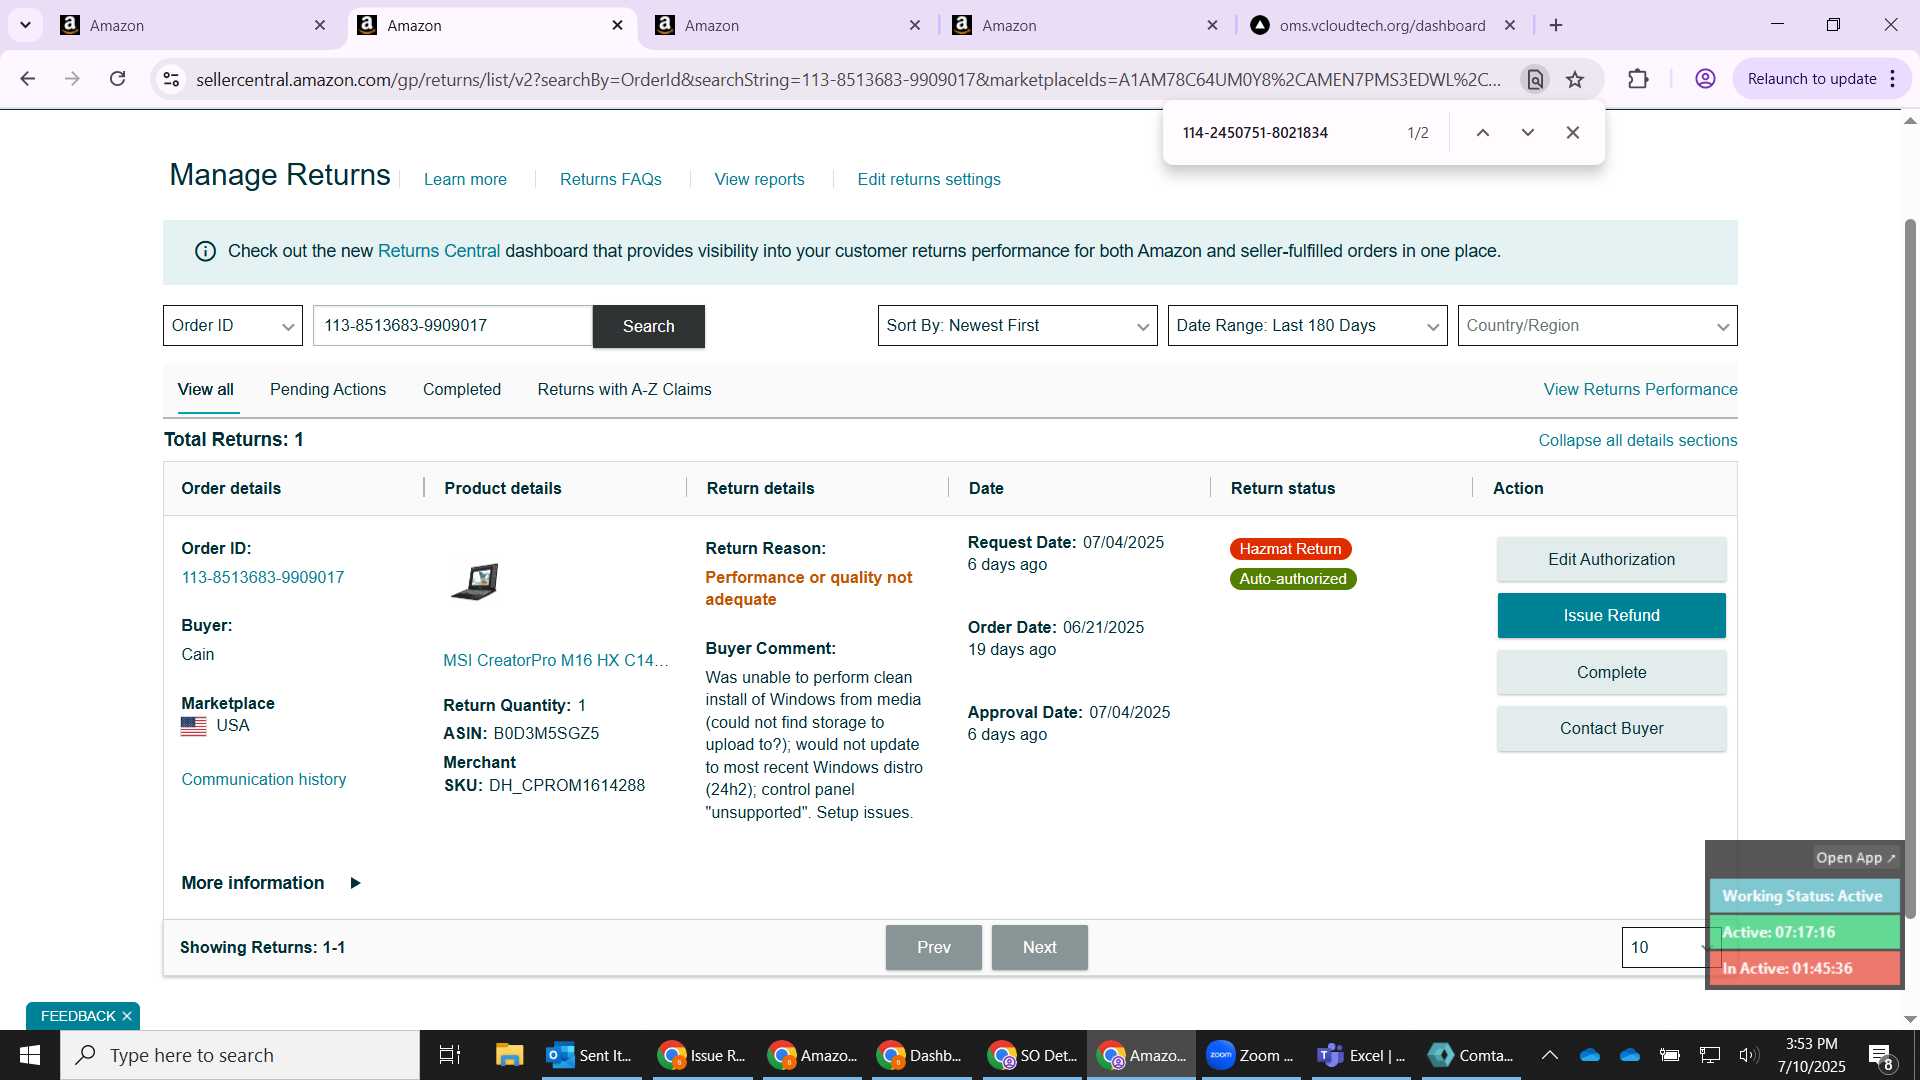Open Outlook Sent Items taskbar app

click(590, 1055)
